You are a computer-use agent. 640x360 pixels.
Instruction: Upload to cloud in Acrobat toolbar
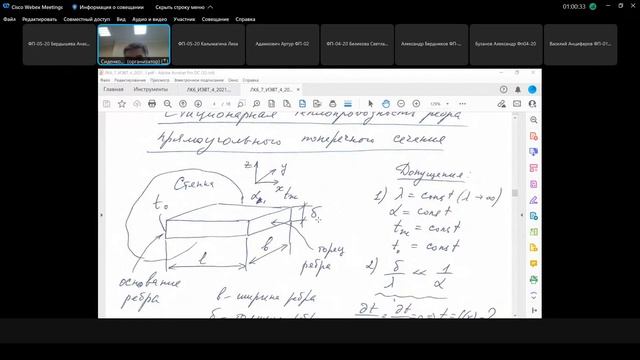pos(137,104)
